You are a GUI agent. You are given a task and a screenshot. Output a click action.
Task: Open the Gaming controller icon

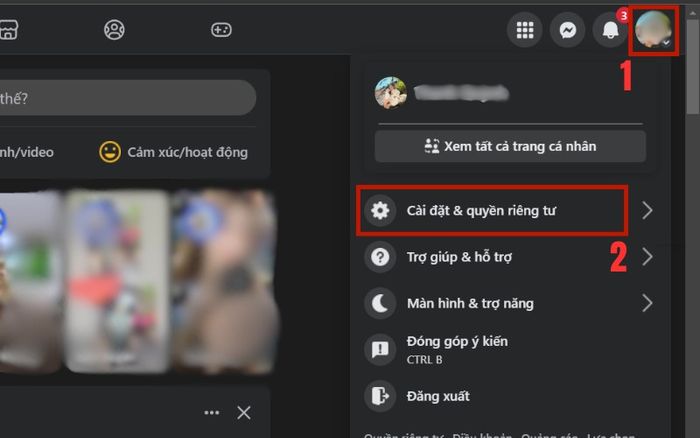coord(221,30)
